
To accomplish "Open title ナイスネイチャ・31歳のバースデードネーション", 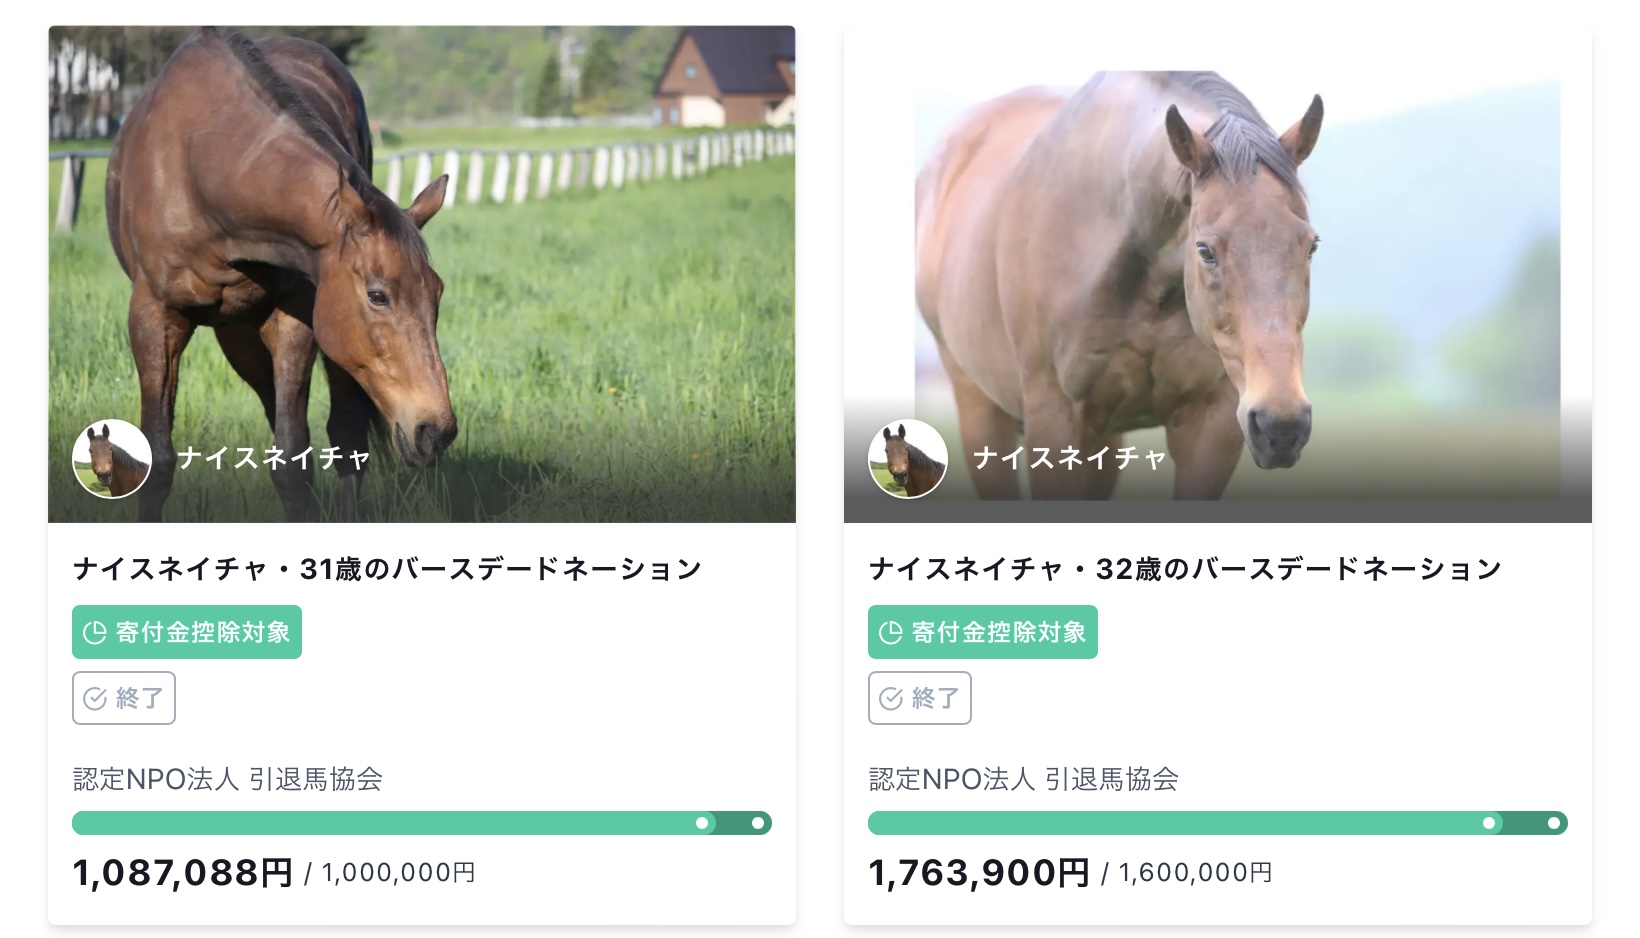I will point(387,569).
